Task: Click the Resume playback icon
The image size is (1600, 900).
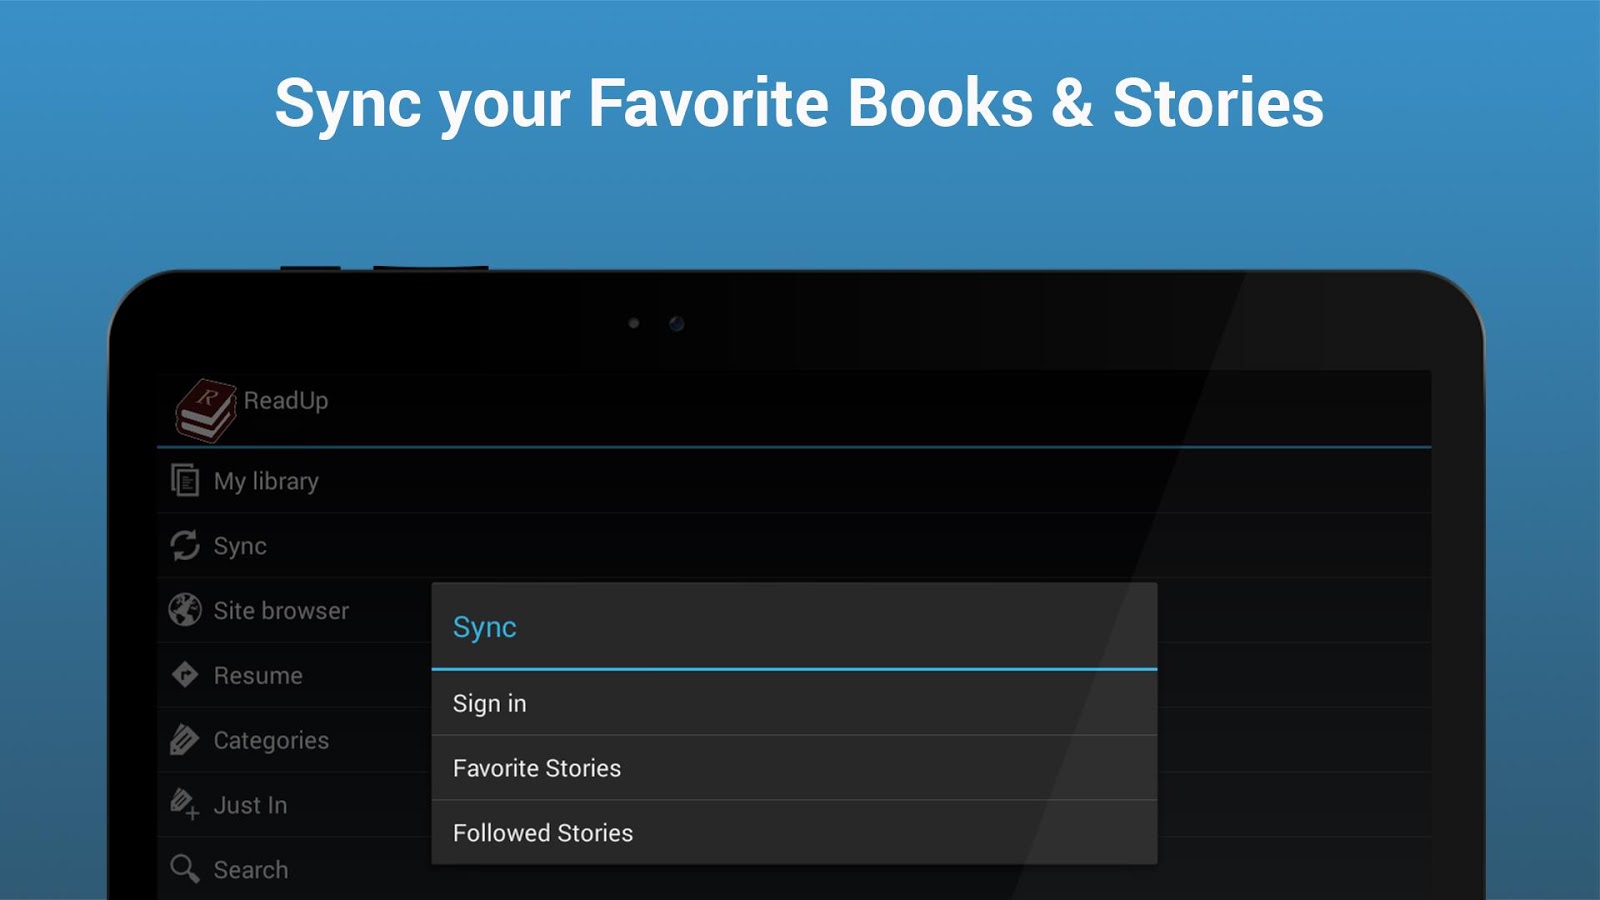Action: point(184,675)
